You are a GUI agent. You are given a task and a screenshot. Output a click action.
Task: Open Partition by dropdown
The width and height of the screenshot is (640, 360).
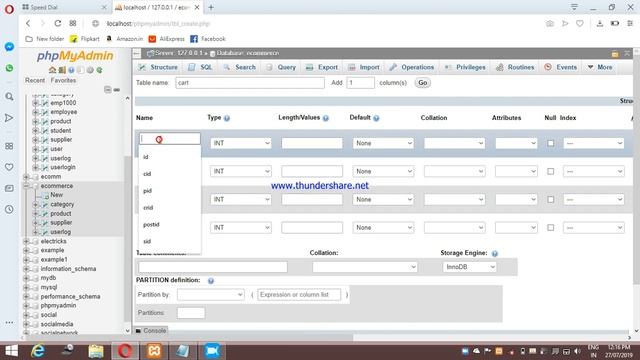(211, 295)
